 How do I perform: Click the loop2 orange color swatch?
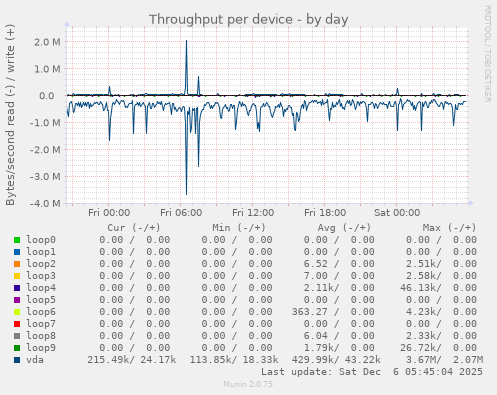(17, 264)
